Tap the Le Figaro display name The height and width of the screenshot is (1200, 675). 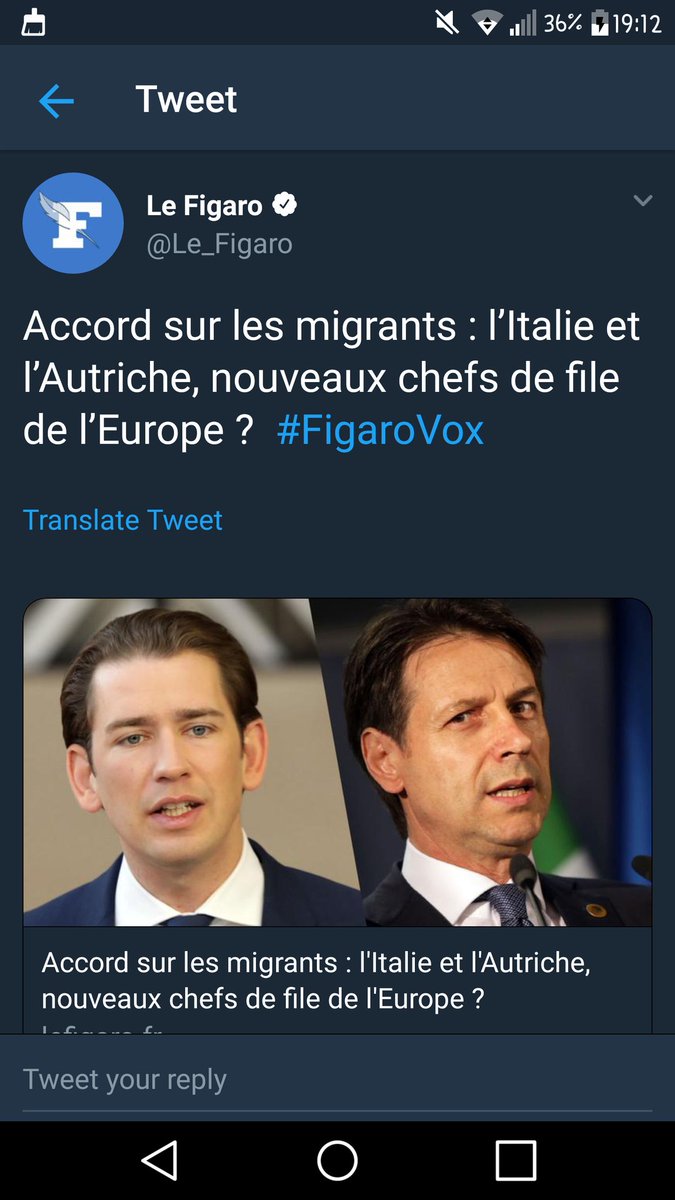pos(205,206)
